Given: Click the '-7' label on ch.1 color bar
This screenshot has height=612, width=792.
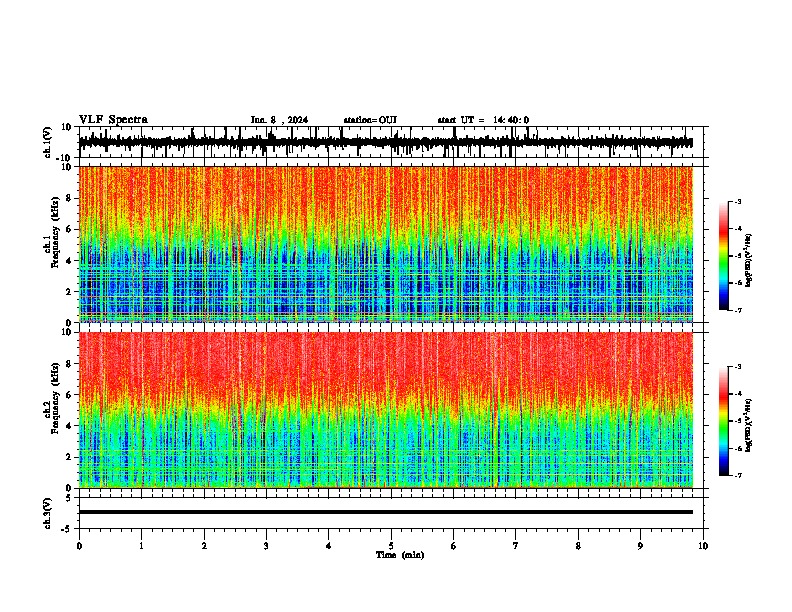Looking at the screenshot, I should coord(738,310).
